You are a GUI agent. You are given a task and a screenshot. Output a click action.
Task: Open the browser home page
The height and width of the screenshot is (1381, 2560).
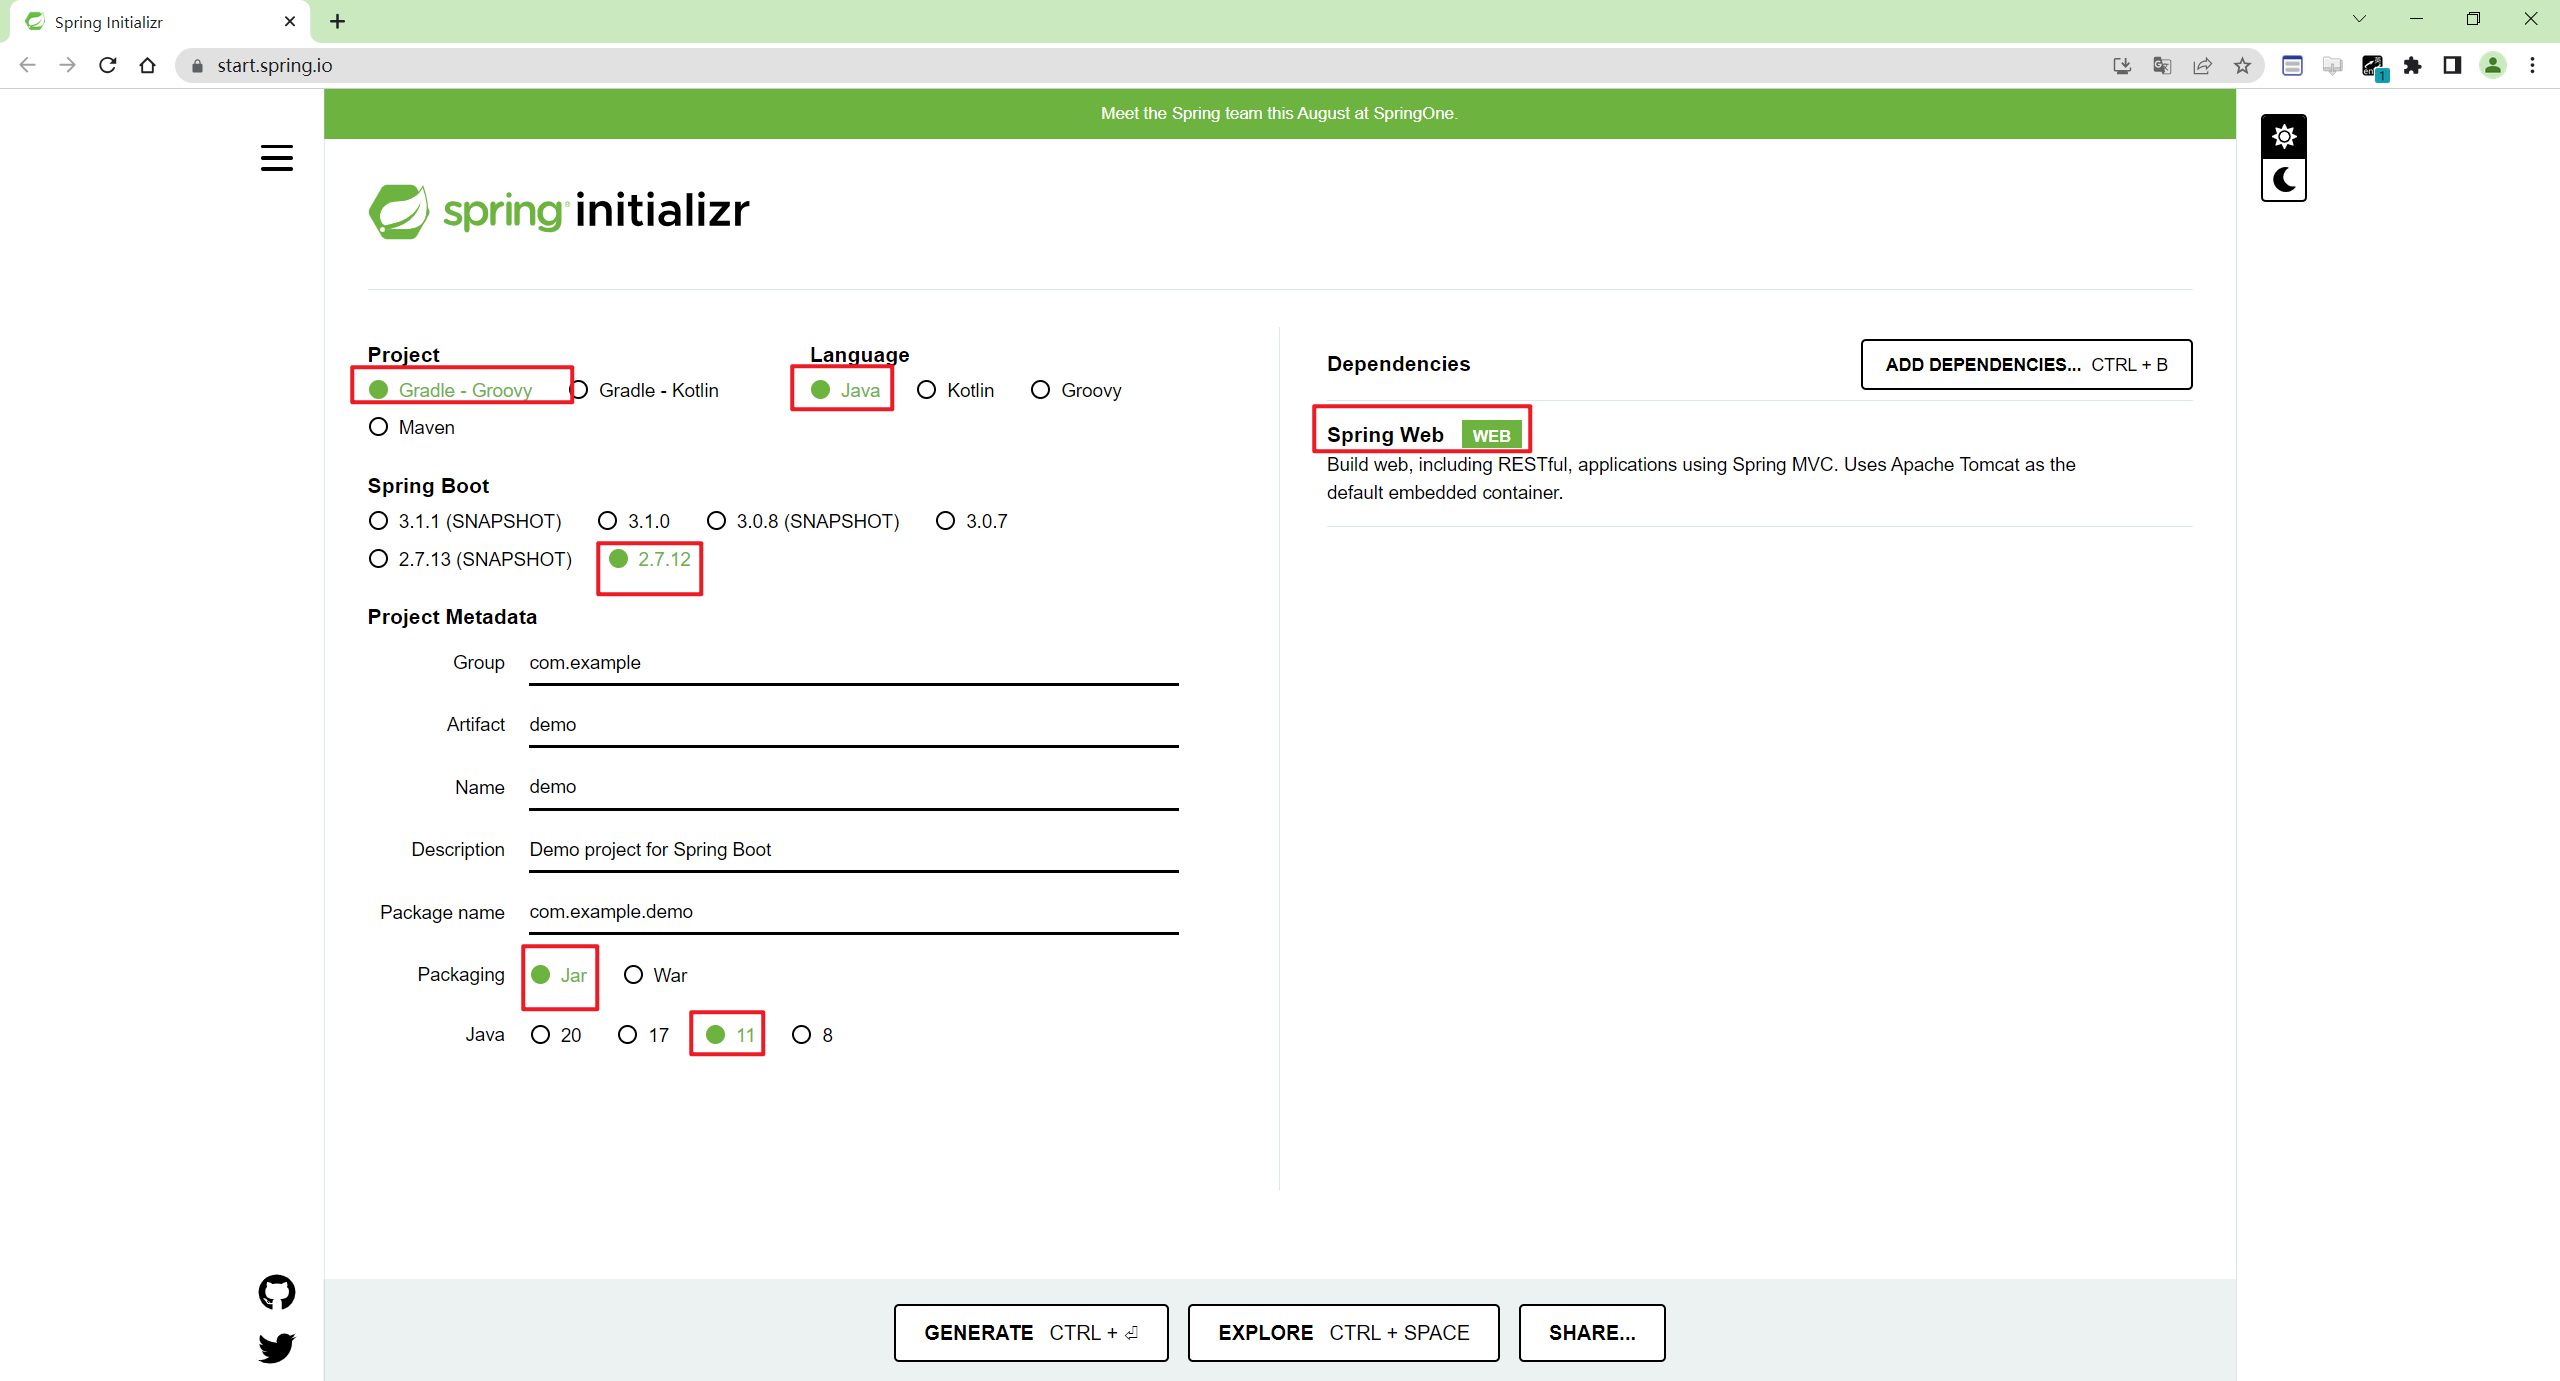tap(148, 65)
